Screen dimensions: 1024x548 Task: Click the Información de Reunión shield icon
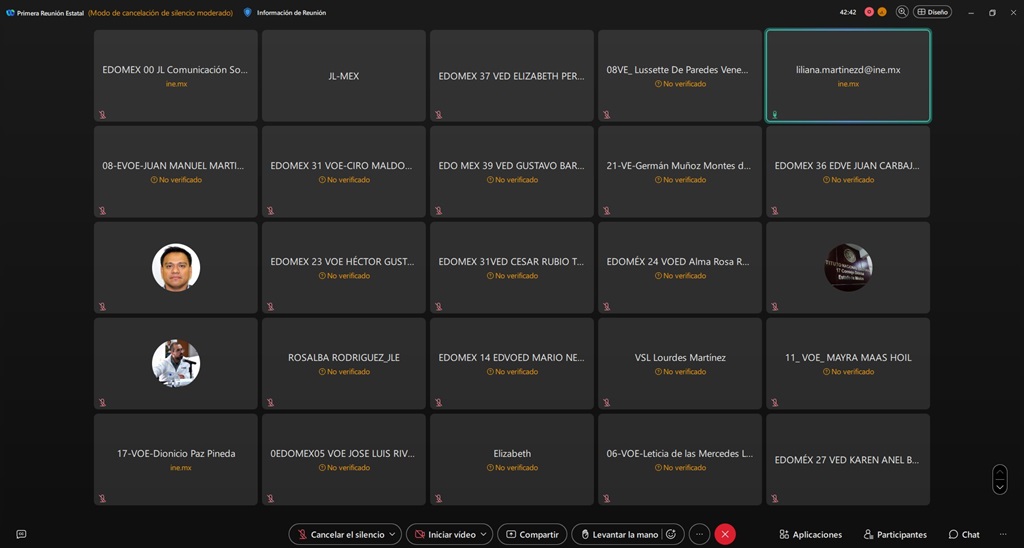(x=247, y=12)
